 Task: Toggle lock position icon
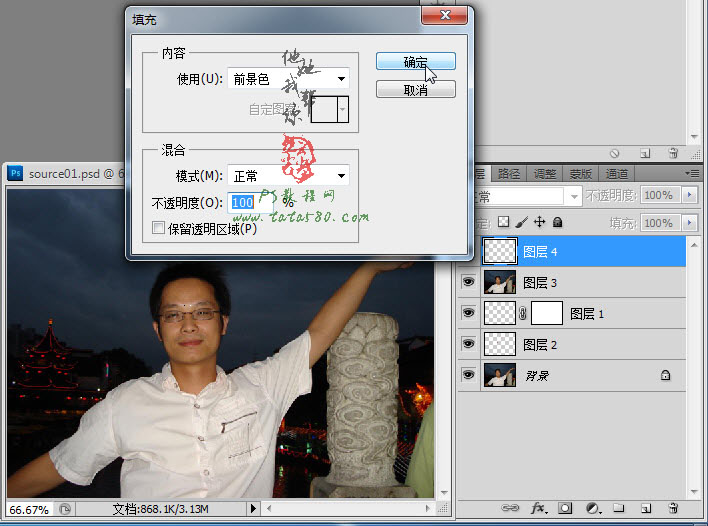click(540, 222)
